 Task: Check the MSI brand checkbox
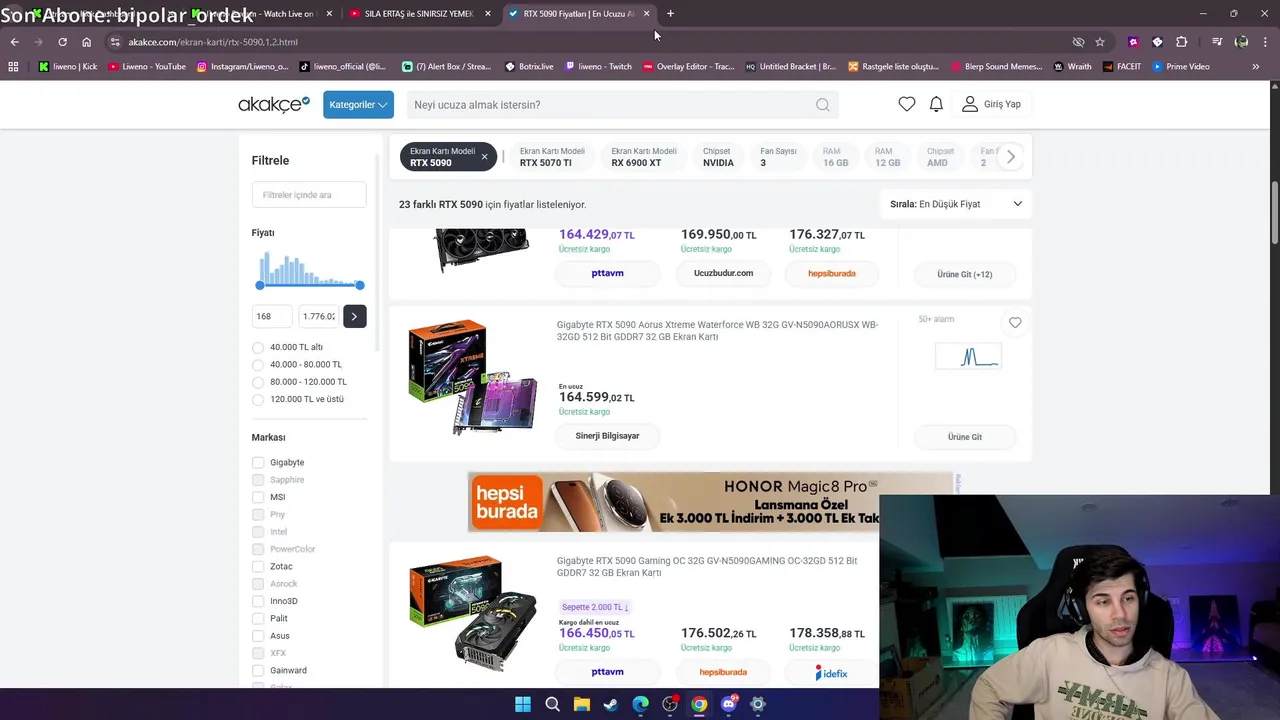pyautogui.click(x=258, y=497)
